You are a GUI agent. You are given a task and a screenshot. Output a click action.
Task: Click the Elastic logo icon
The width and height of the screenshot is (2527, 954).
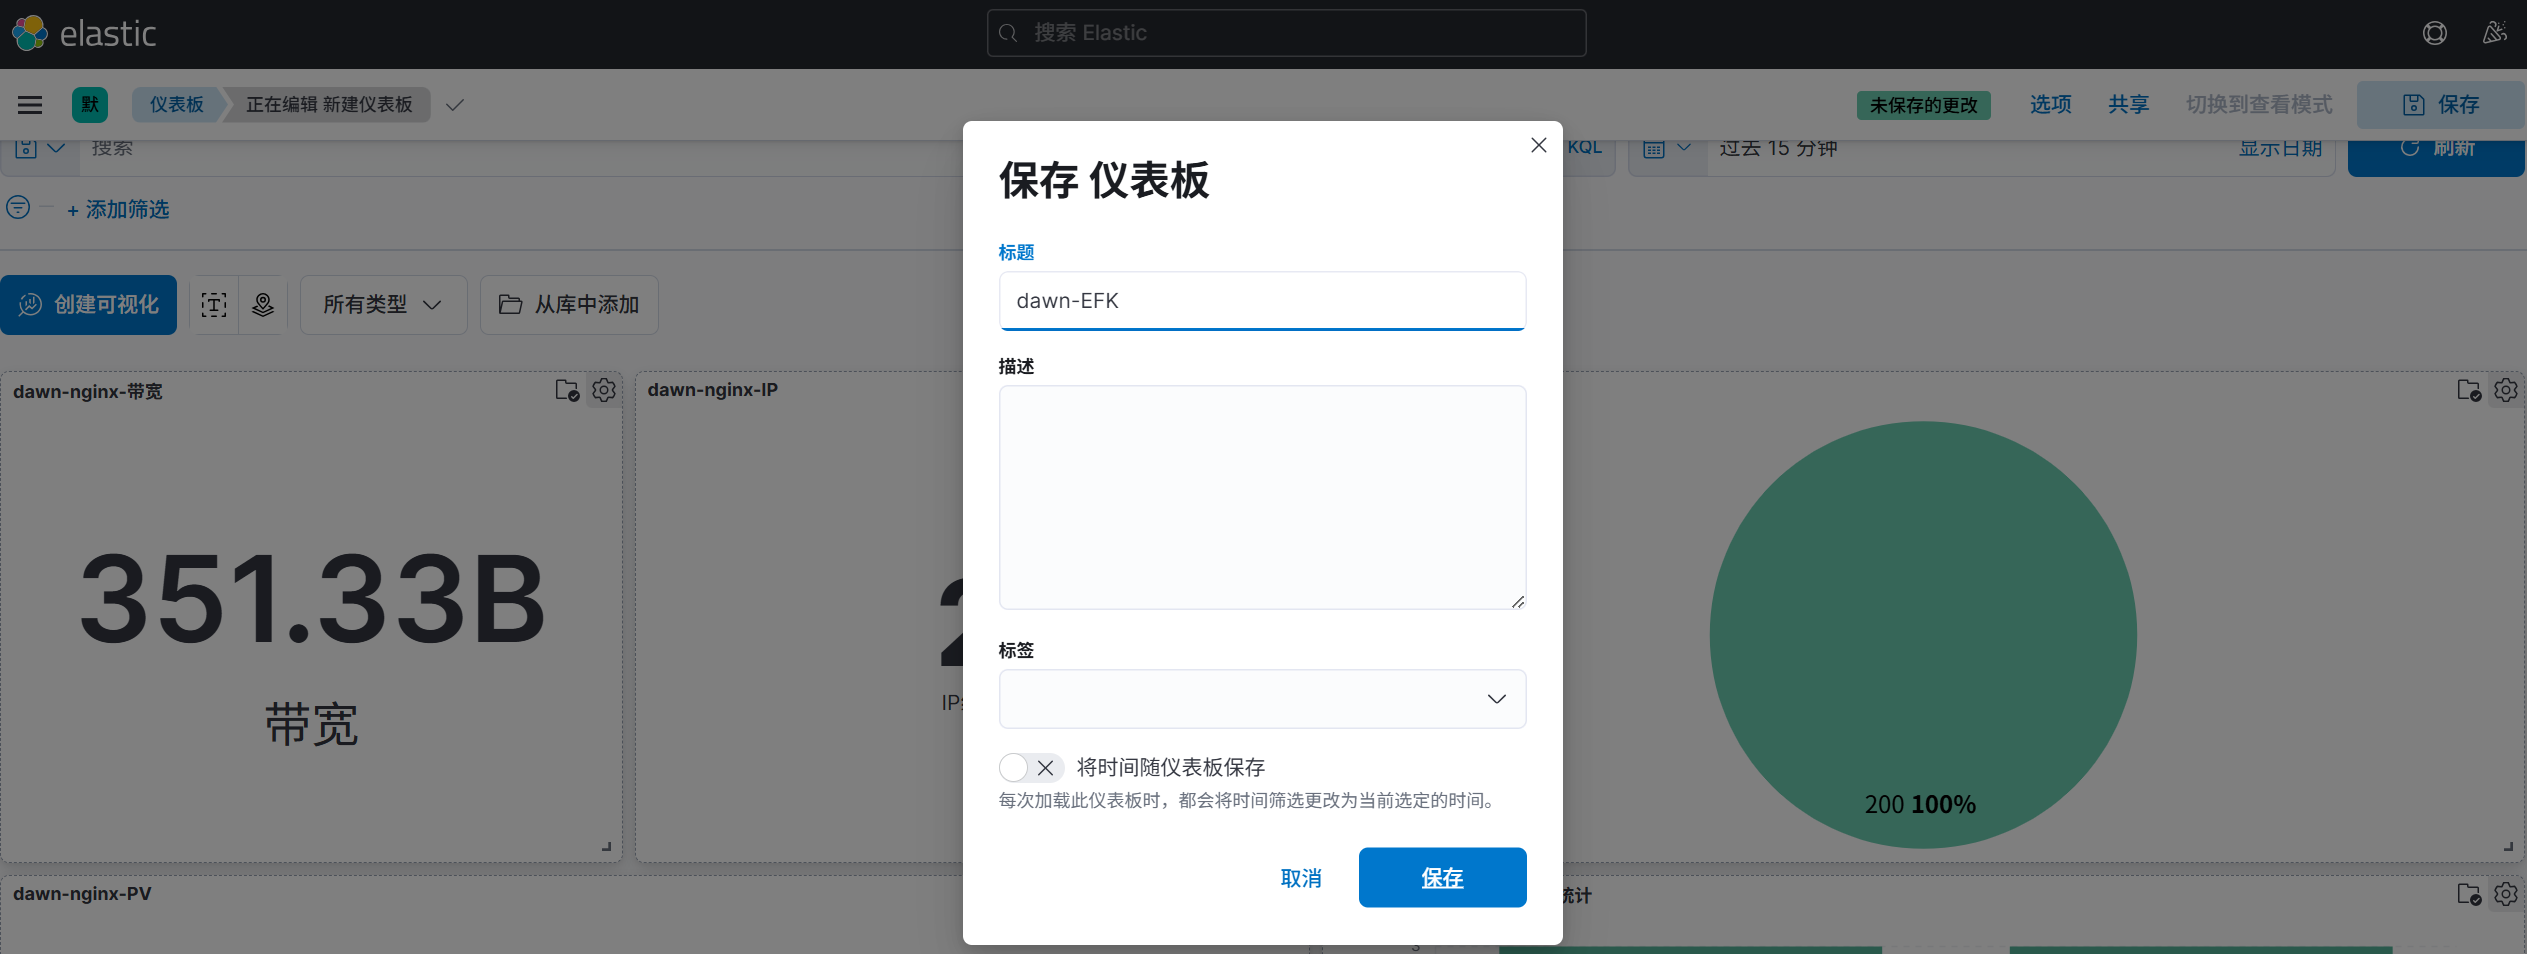click(30, 33)
